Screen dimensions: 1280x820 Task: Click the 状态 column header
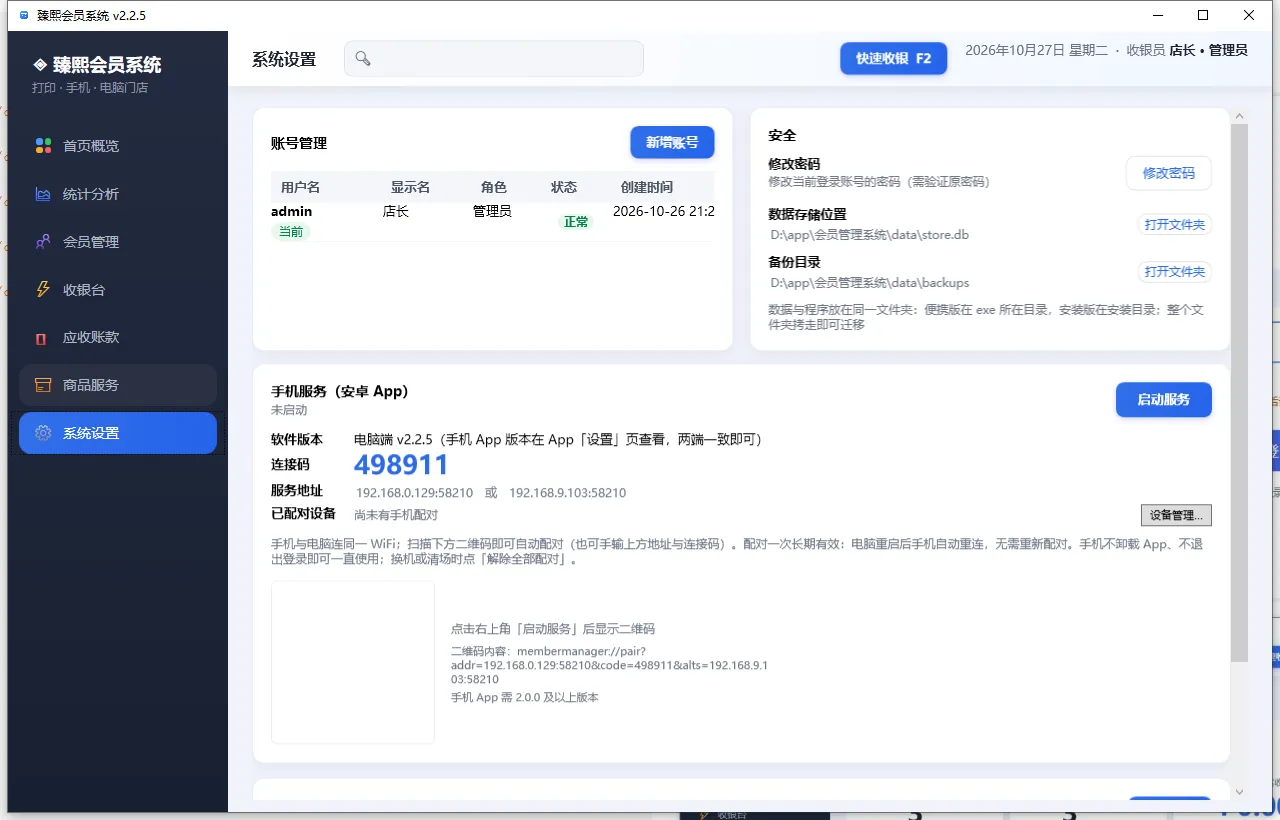tap(564, 187)
